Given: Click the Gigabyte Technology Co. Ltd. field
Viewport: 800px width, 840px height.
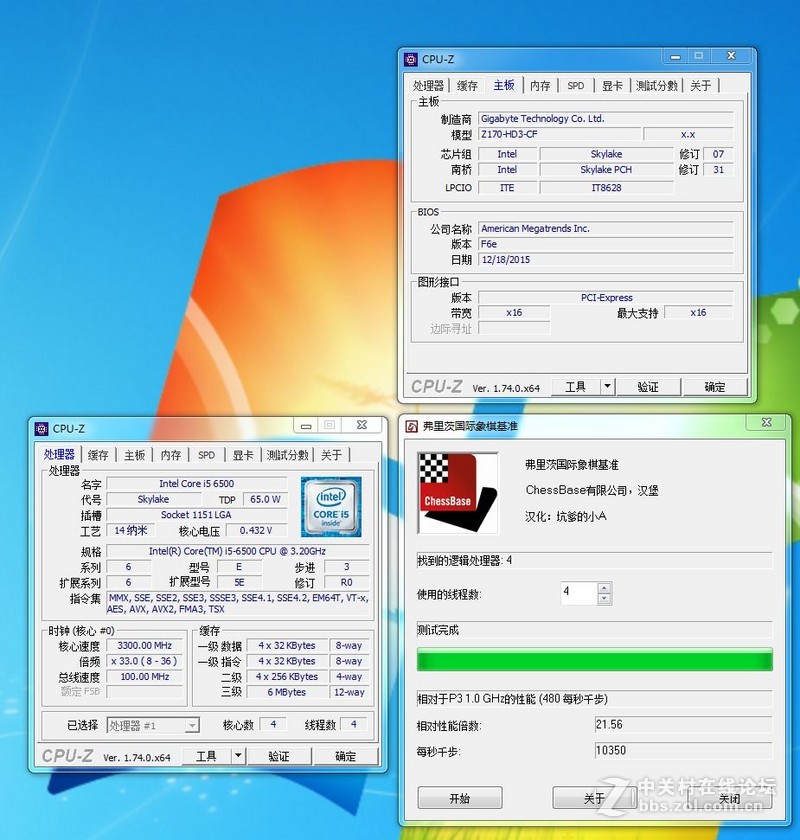Looking at the screenshot, I should point(606,119).
